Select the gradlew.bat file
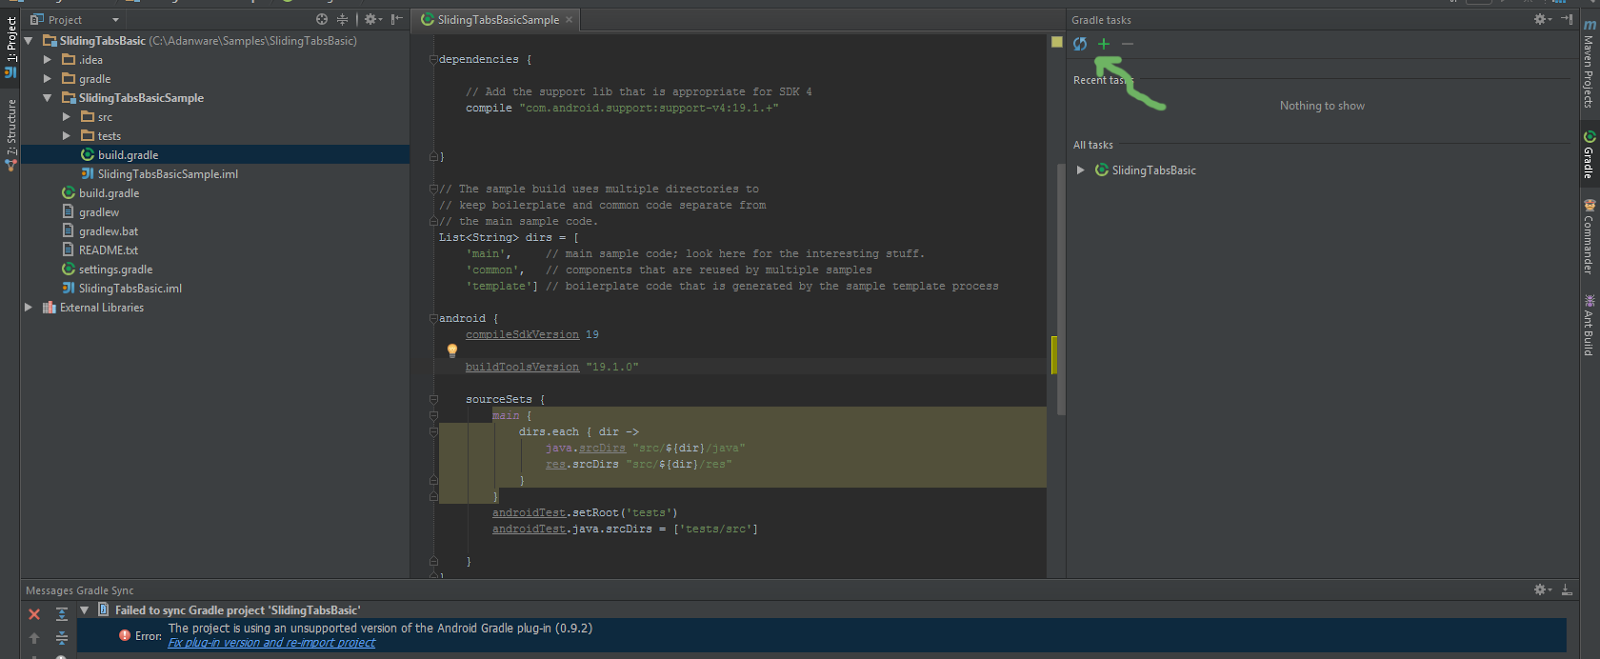Screen dimensions: 1600x659 point(109,231)
